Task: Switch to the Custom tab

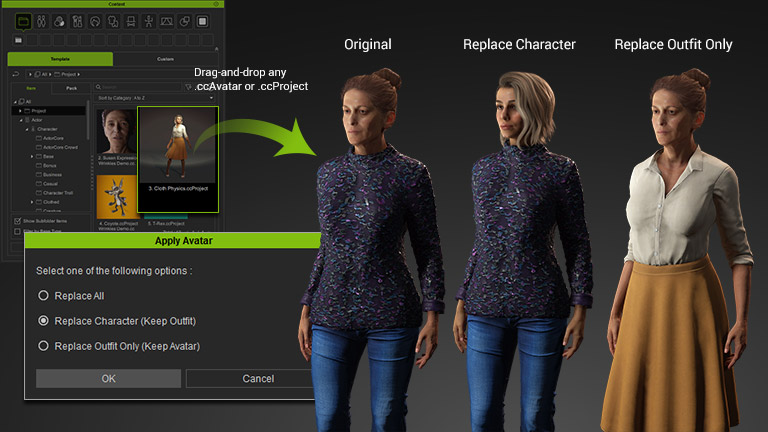Action: 165,59
